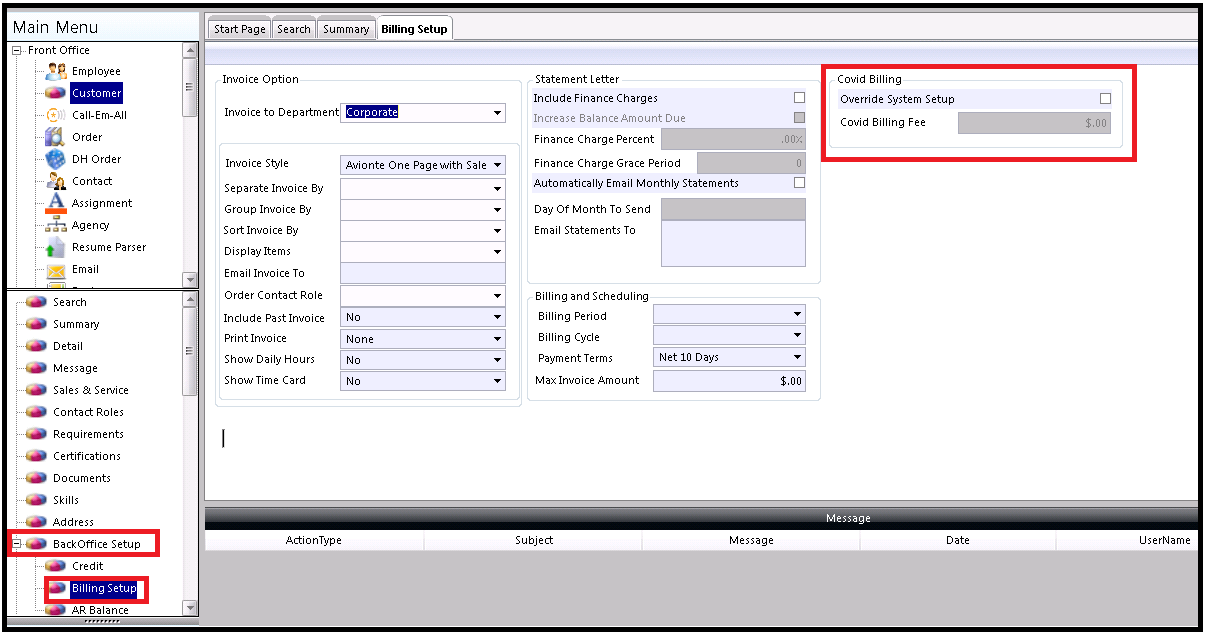Open the Billing Period dropdown
The height and width of the screenshot is (637, 1209).
coord(797,316)
